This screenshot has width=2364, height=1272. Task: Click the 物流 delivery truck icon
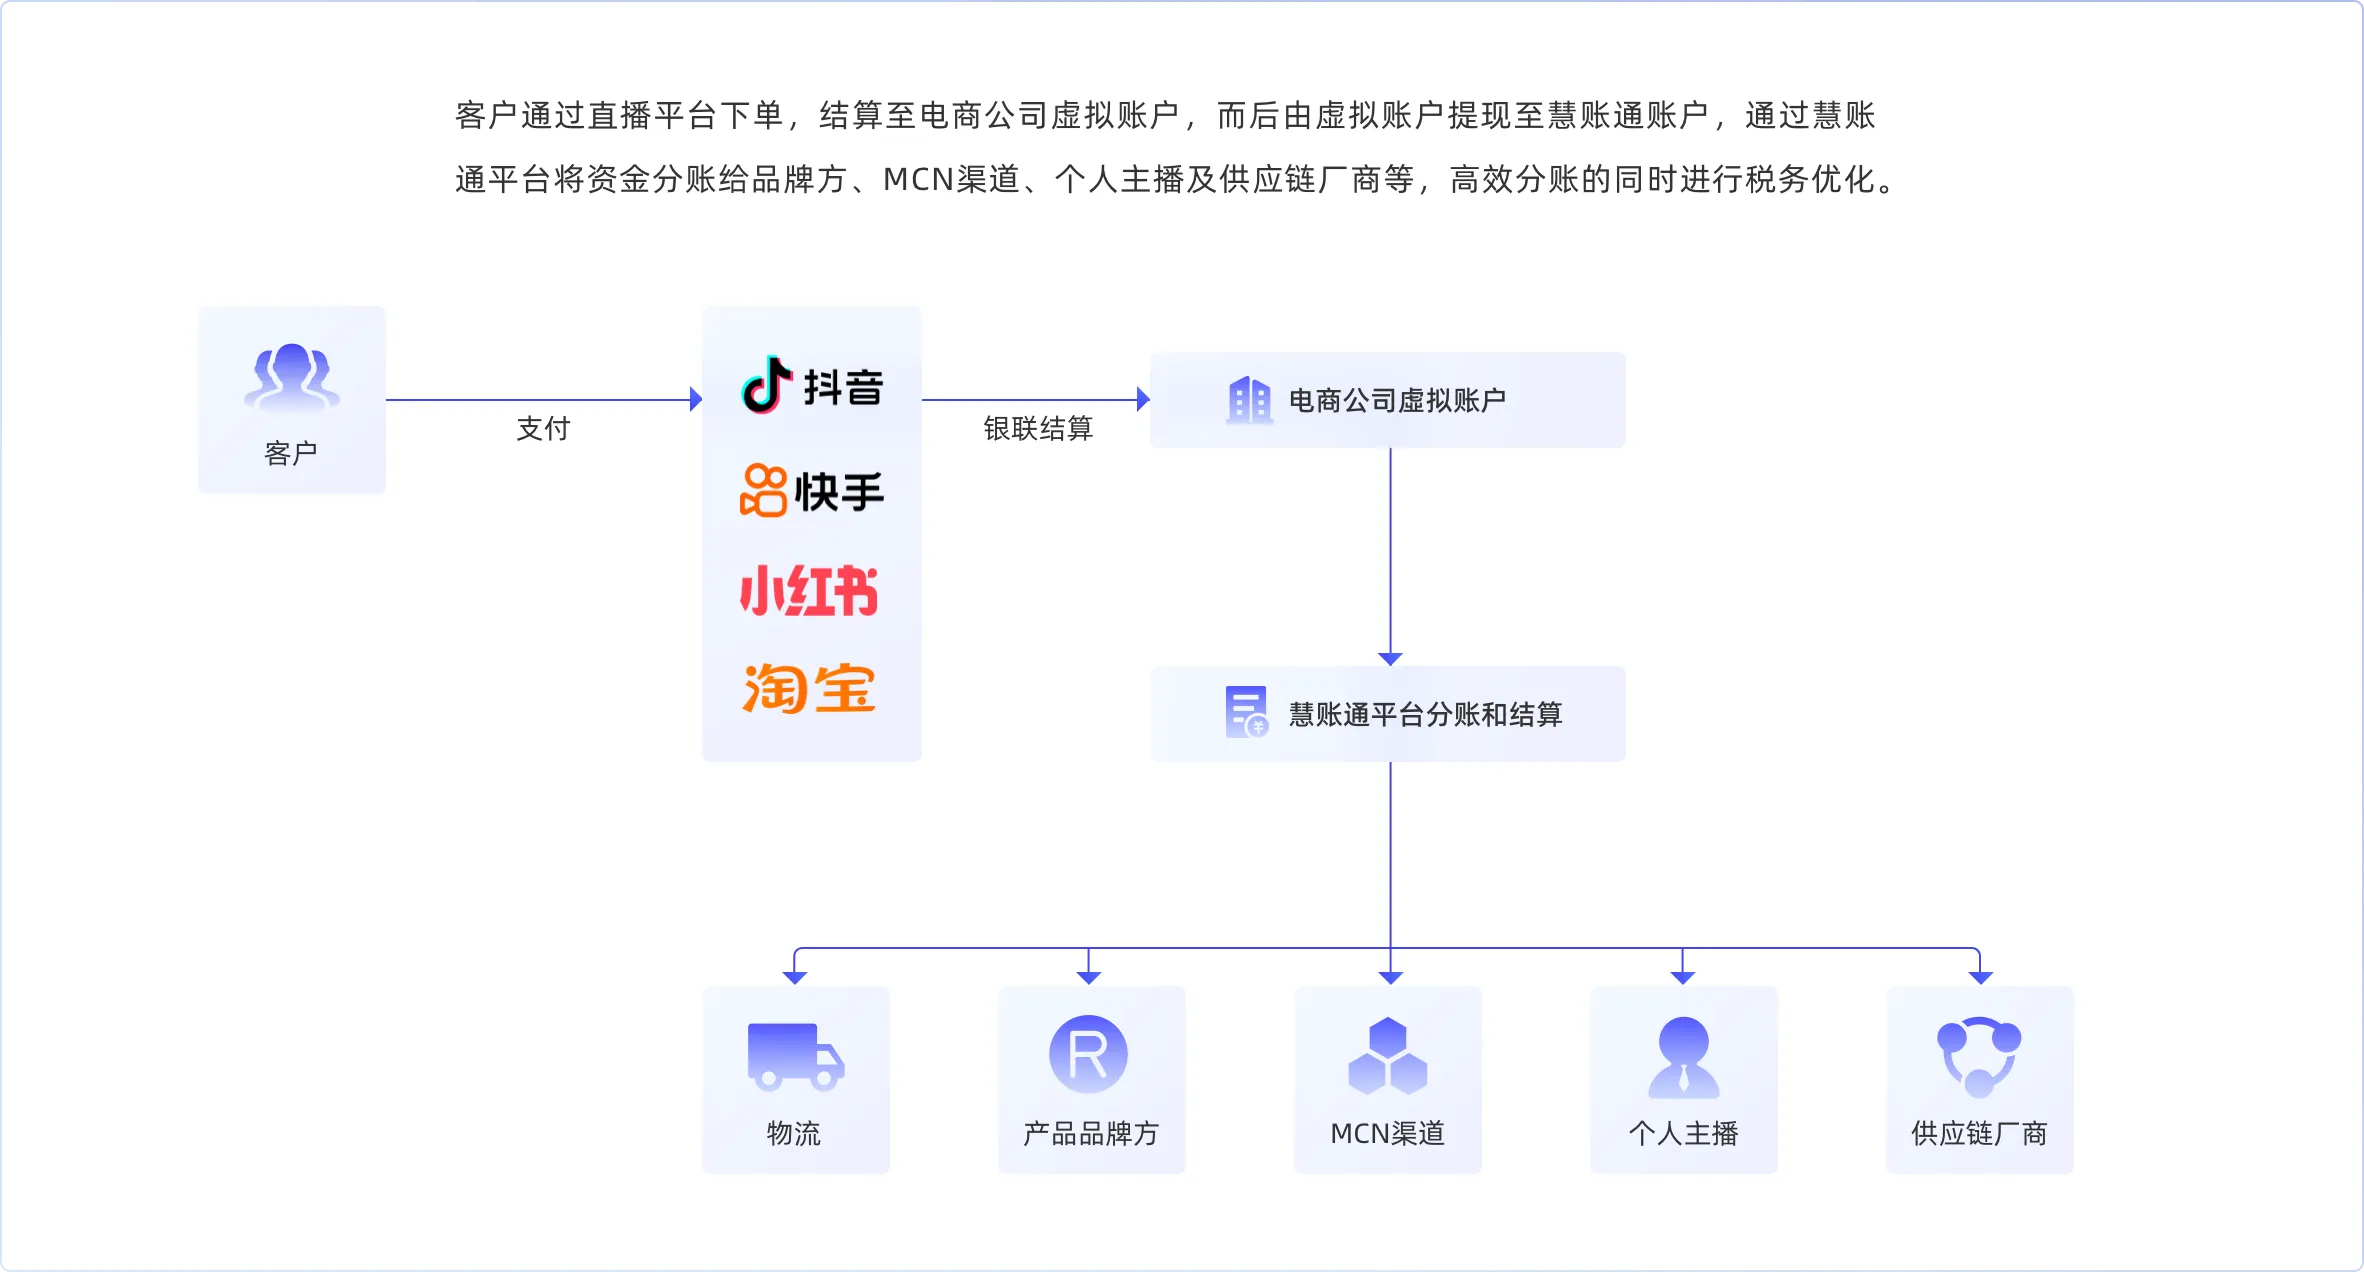click(795, 1056)
